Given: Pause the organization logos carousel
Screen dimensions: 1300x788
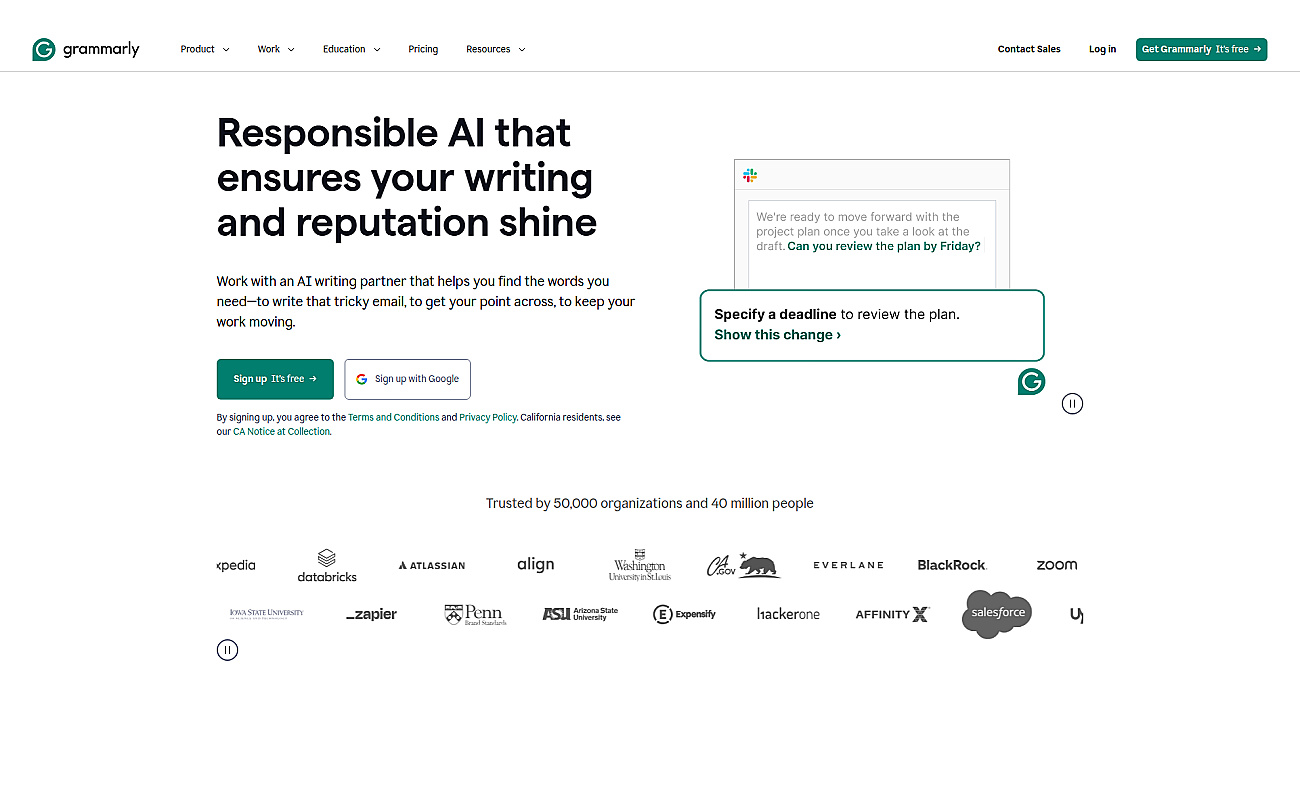Looking at the screenshot, I should pos(228,650).
